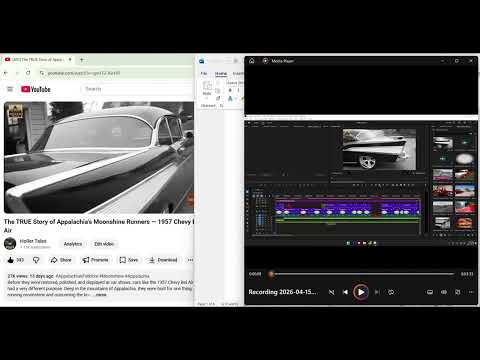Go to Media Player home
The image size is (480, 360).
pyautogui.click(x=252, y=61)
